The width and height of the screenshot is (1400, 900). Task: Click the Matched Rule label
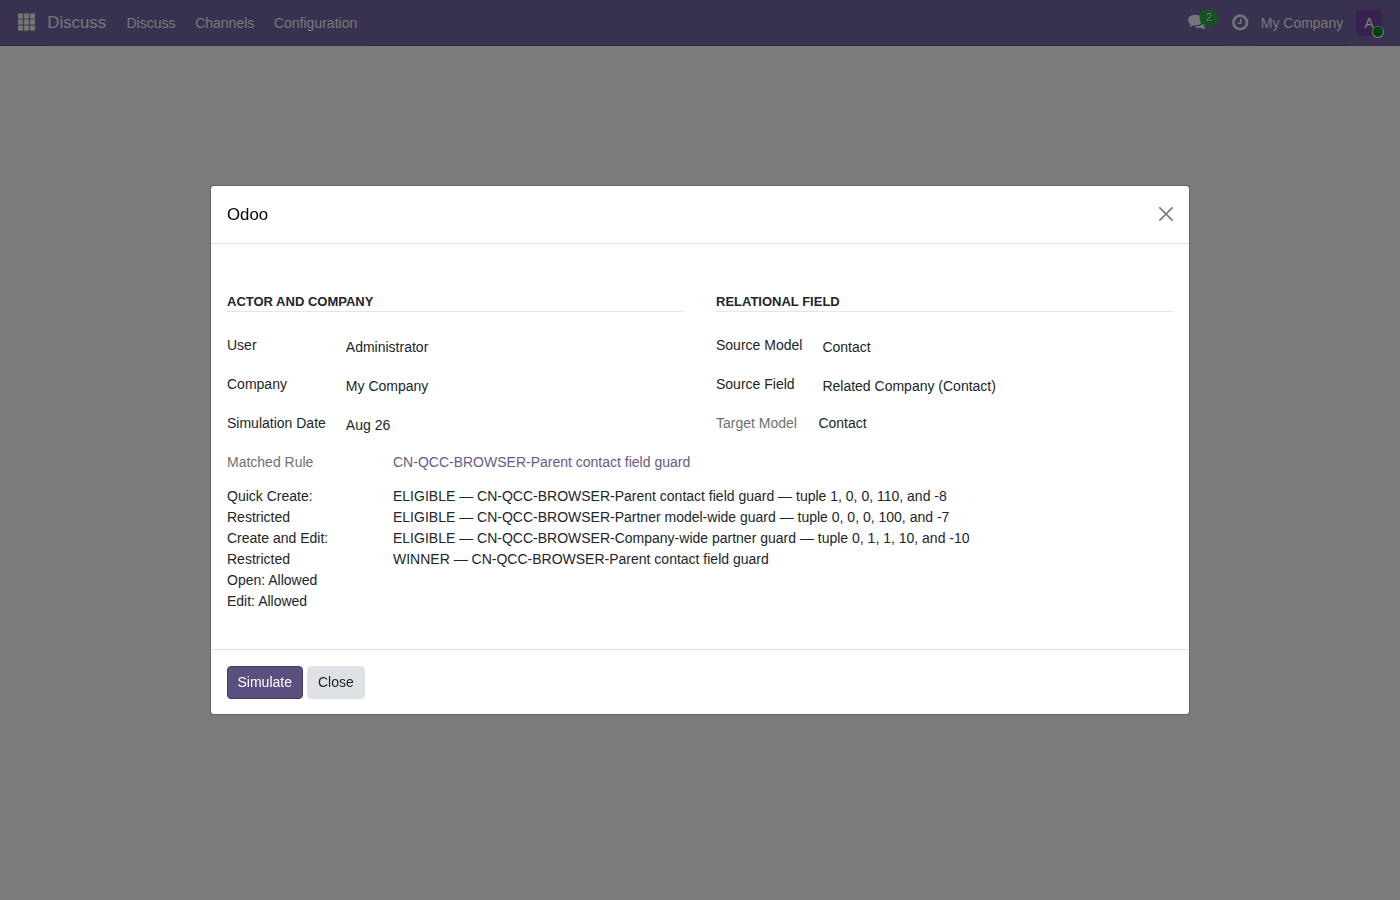coord(270,462)
